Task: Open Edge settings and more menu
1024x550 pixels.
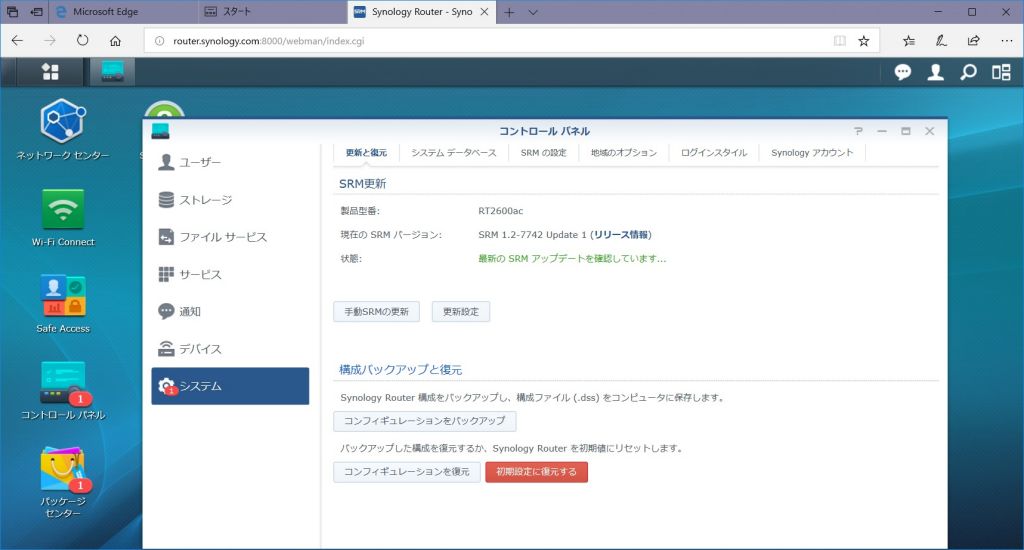Action: [1006, 40]
